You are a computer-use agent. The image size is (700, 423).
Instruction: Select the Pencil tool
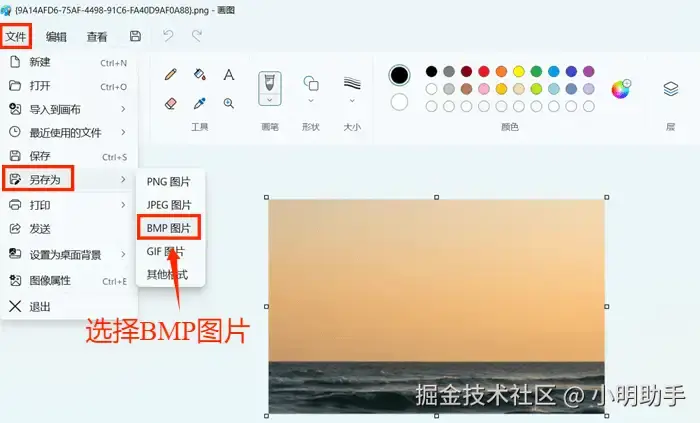(x=171, y=74)
